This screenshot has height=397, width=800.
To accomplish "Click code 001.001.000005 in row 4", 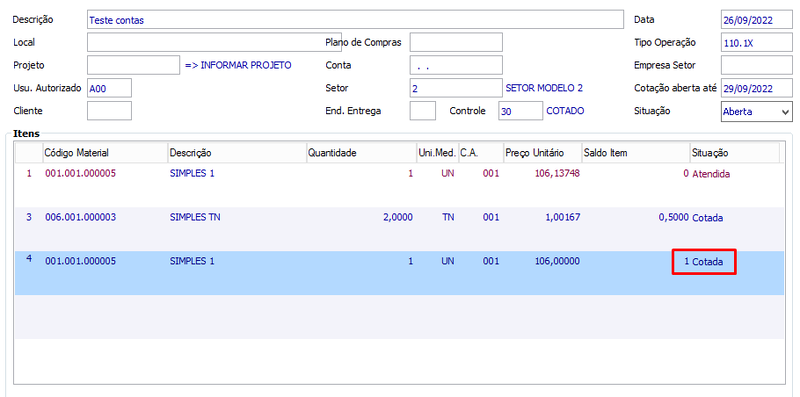I will point(81,261).
